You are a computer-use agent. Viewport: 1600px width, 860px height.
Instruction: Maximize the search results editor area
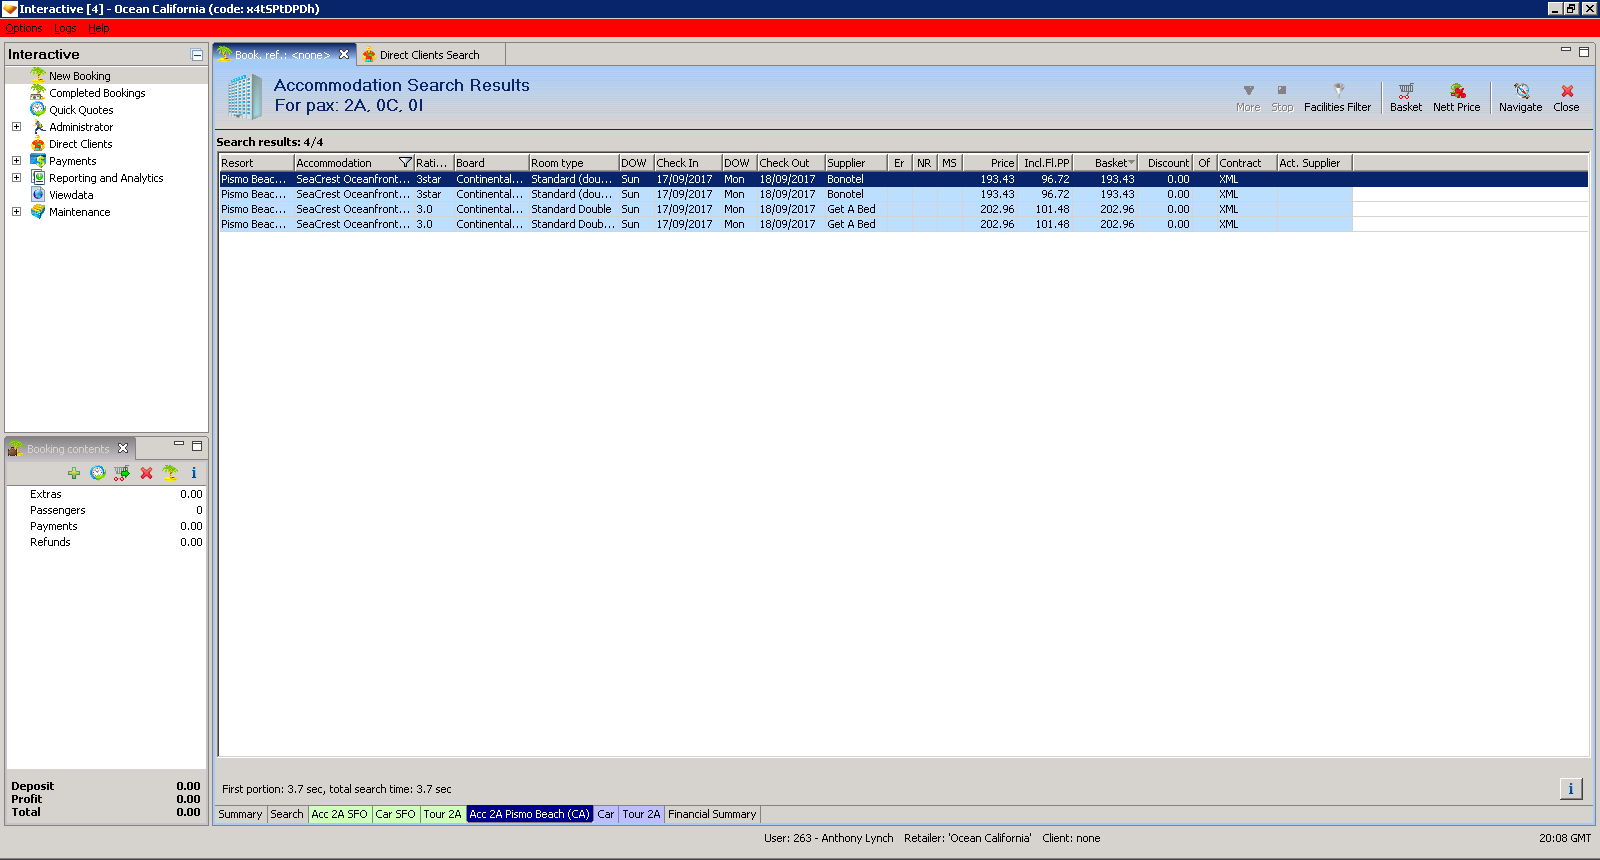pyautogui.click(x=1584, y=52)
